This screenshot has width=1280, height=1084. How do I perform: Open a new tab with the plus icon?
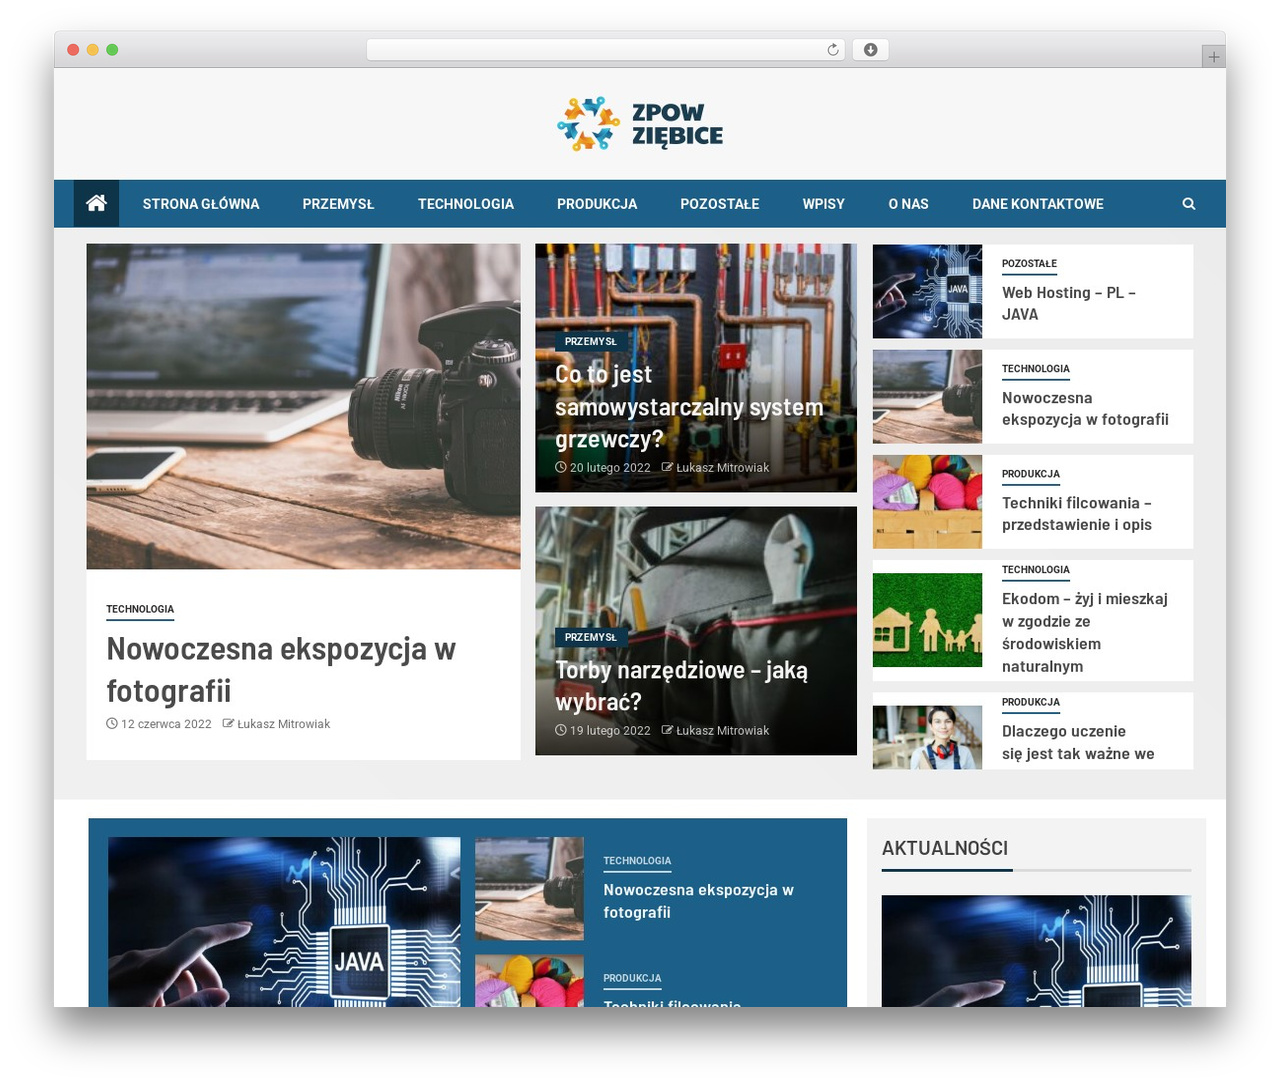click(x=1213, y=57)
